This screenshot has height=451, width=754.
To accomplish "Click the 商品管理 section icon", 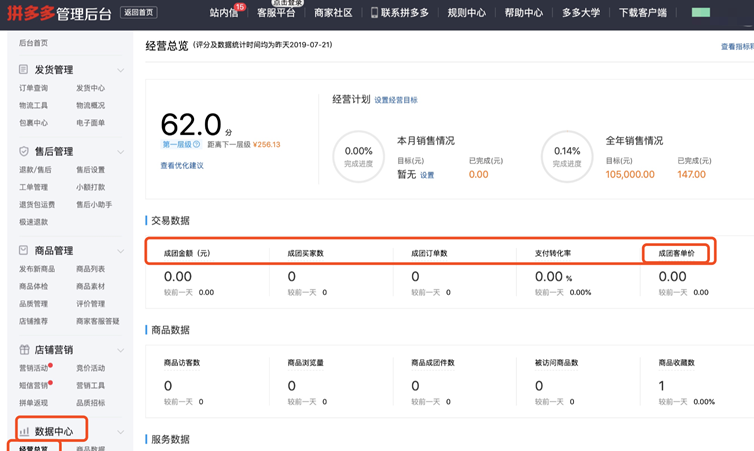I will tap(23, 250).
